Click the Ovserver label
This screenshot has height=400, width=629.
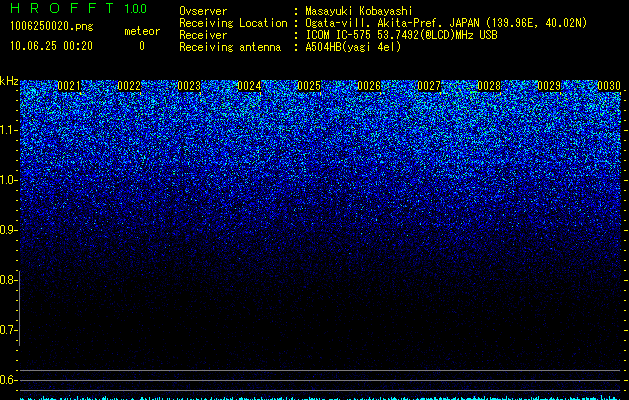(x=203, y=11)
